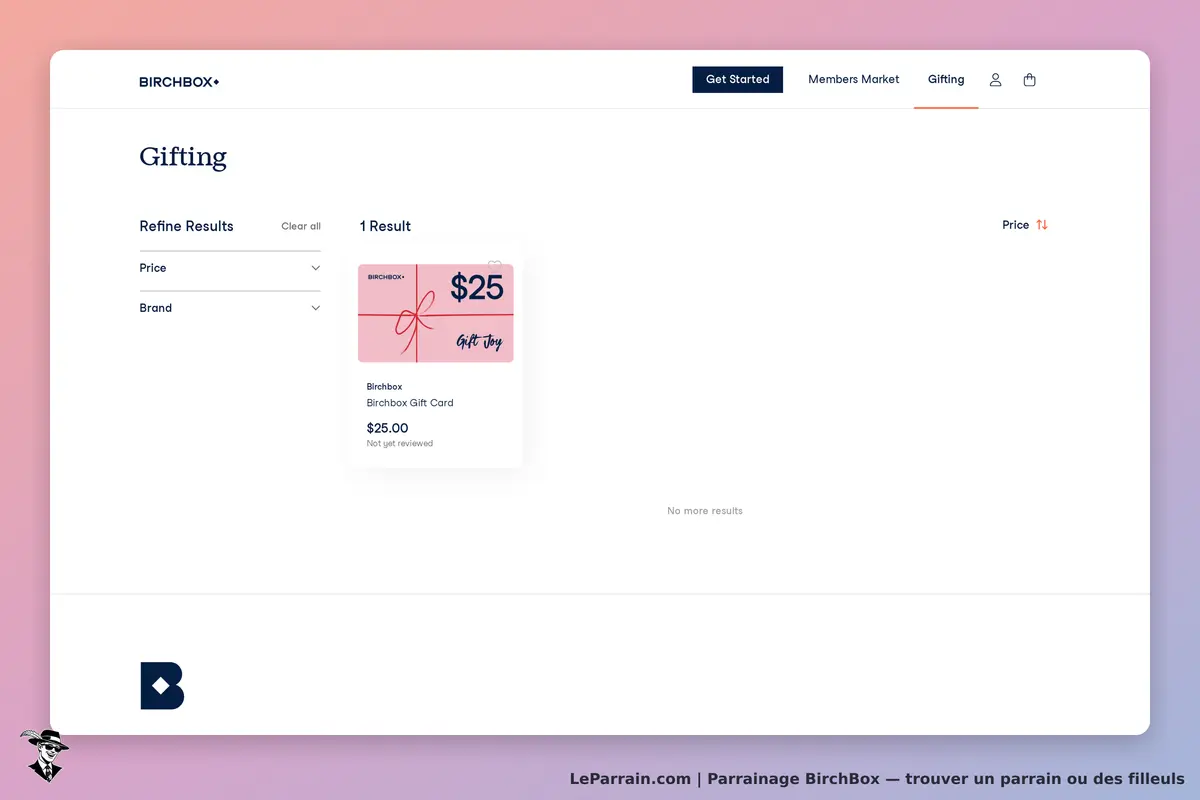This screenshot has width=1200, height=800.
Task: Click the '1 Result' count text
Action: click(385, 226)
